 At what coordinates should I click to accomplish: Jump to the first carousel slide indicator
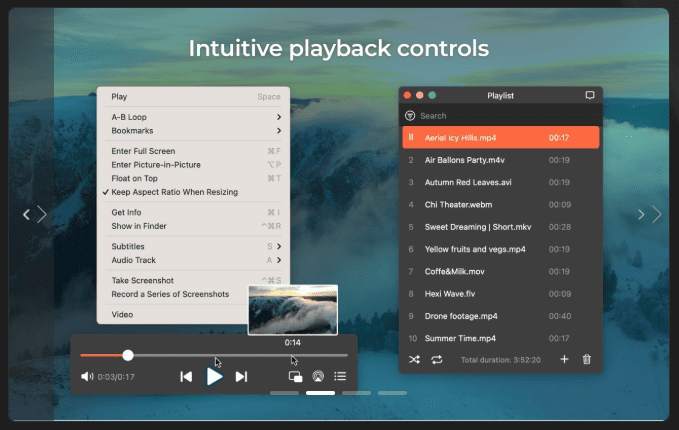point(285,393)
